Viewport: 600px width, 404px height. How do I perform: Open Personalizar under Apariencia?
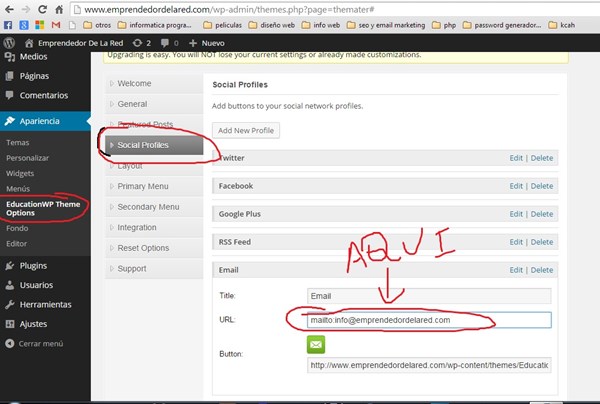[28, 158]
